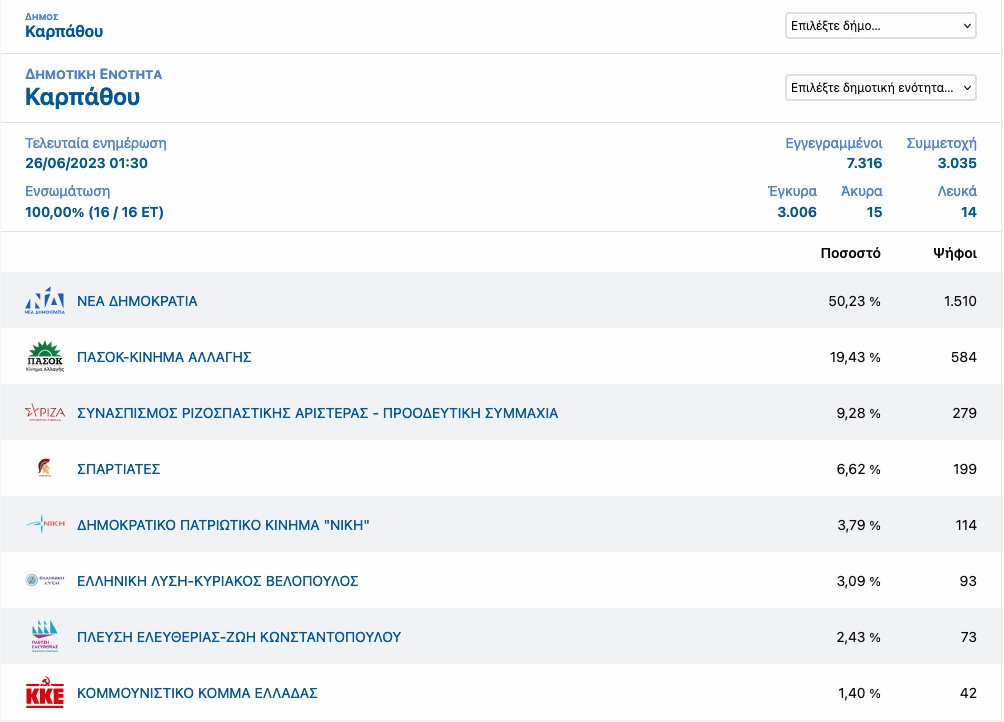Viewport: 1004px width, 722px height.
Task: Open ΕΛΛΗΝΙΚΗ ΛΥΣΗ-ΚΥΡΙΑΚΟΣ ΒΕΛΟΠΟΥΛΟΣ link
Action: [218, 581]
